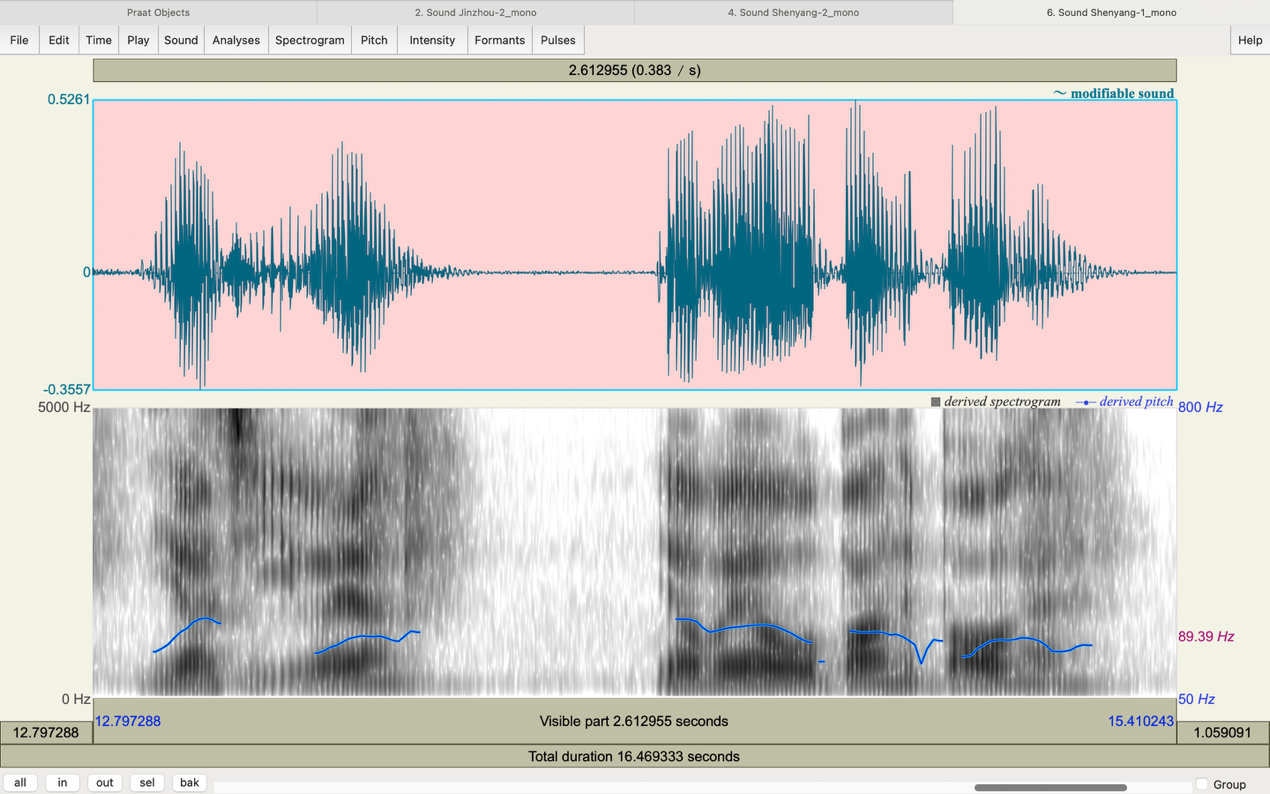Switch to the Praat Objects tab

[x=158, y=12]
